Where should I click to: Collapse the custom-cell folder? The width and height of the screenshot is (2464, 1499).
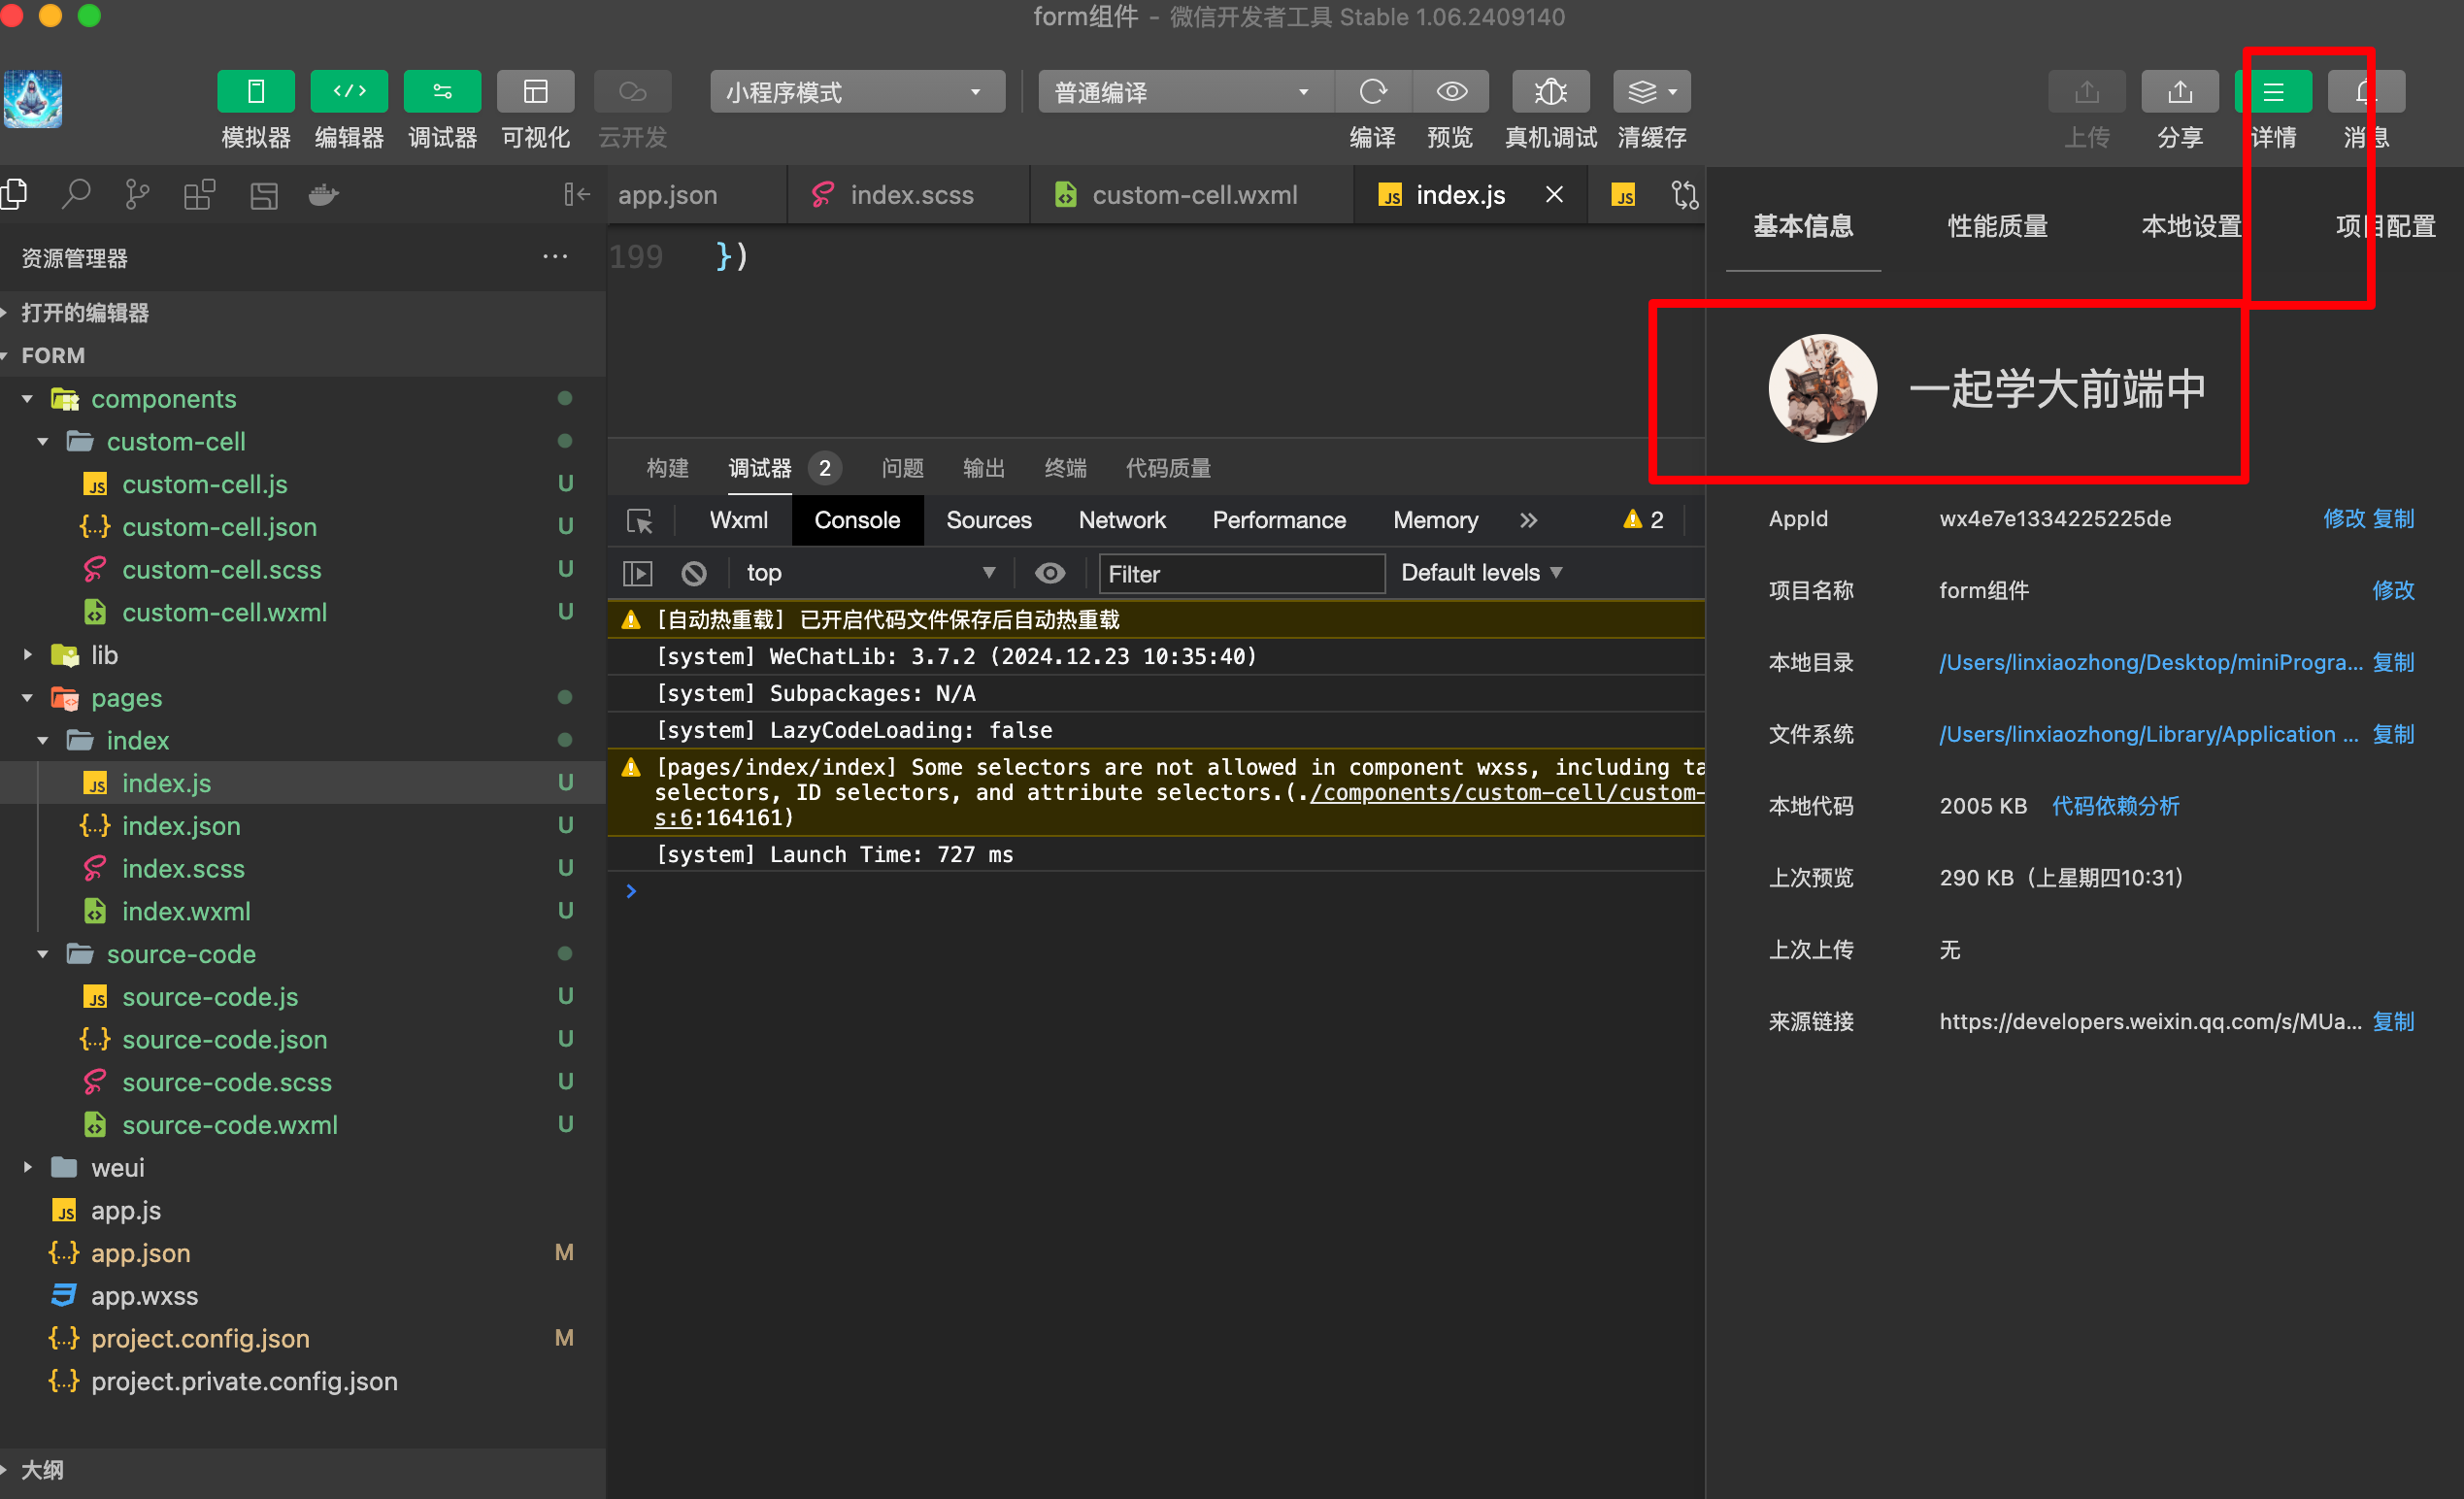pos(303,441)
